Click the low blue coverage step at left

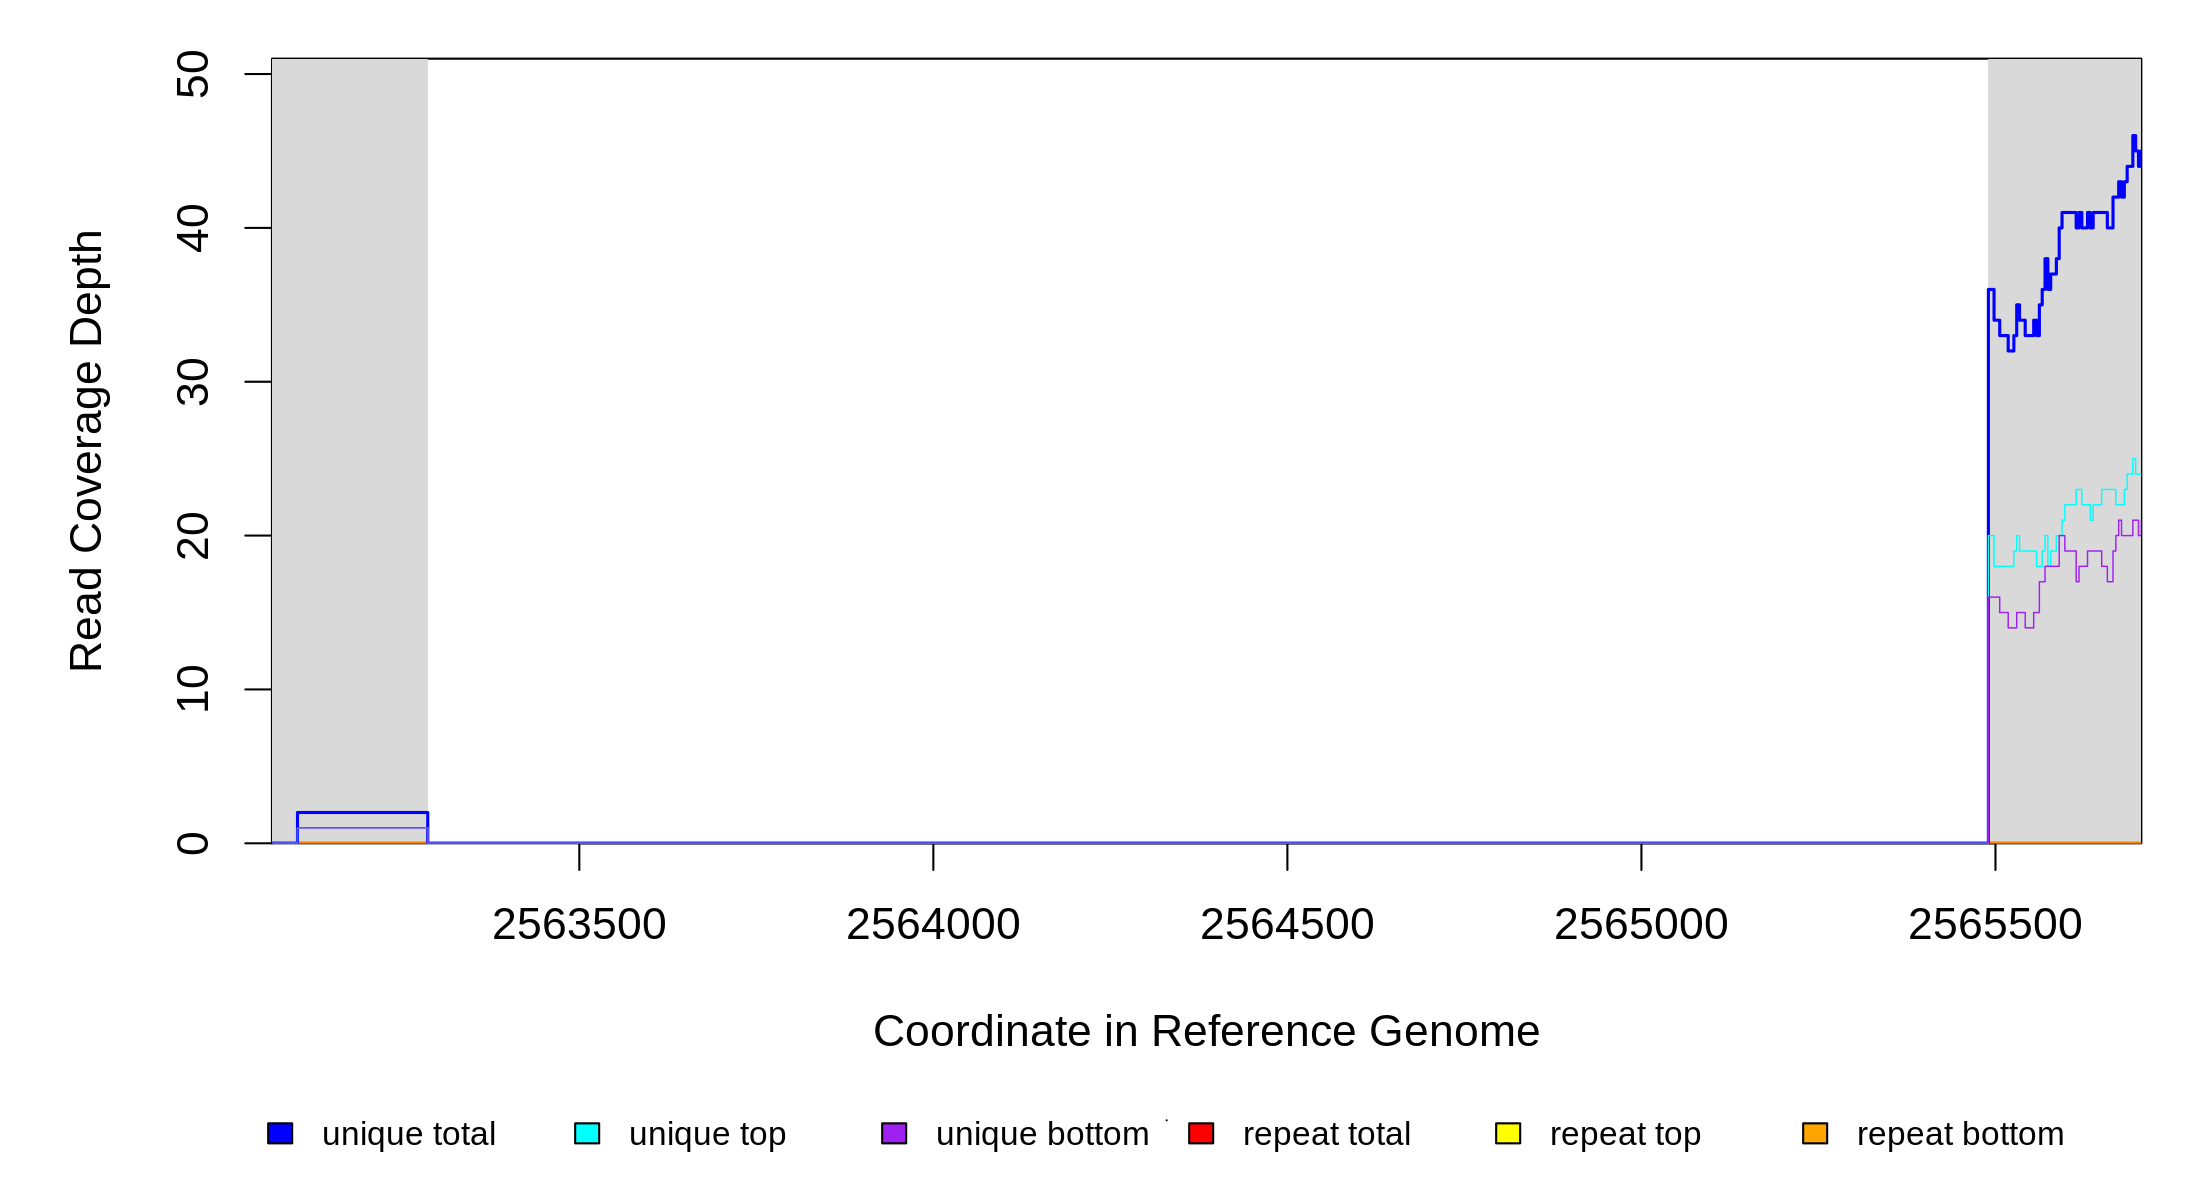(x=362, y=813)
